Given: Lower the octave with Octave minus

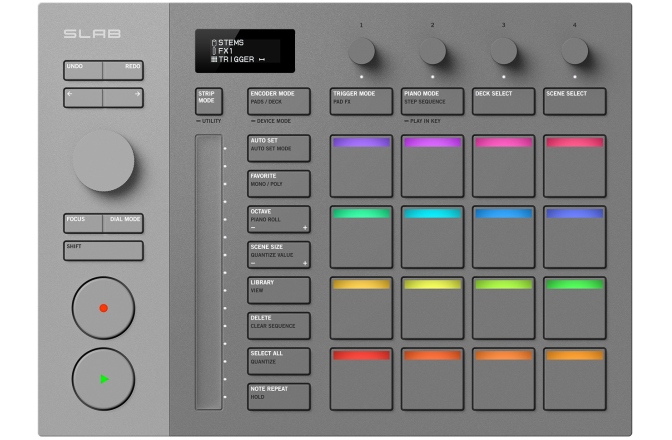Looking at the screenshot, I should [253, 227].
